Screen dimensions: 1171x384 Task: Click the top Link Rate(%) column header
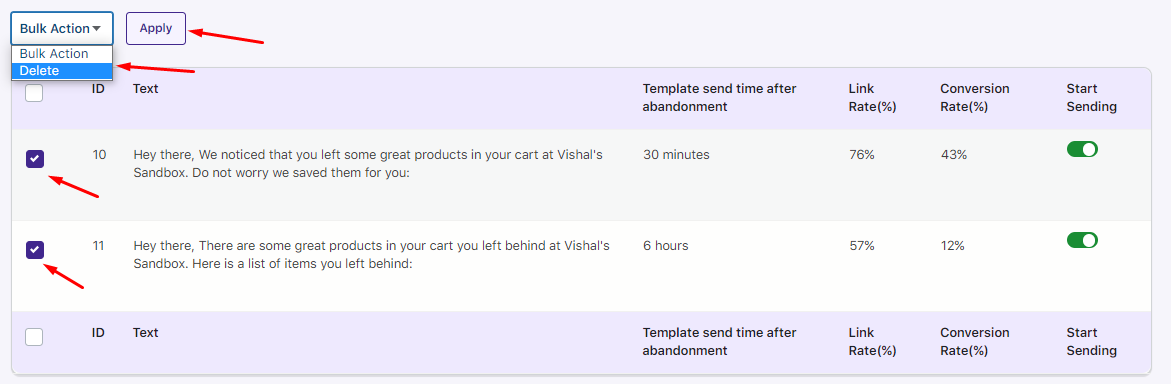[872, 98]
